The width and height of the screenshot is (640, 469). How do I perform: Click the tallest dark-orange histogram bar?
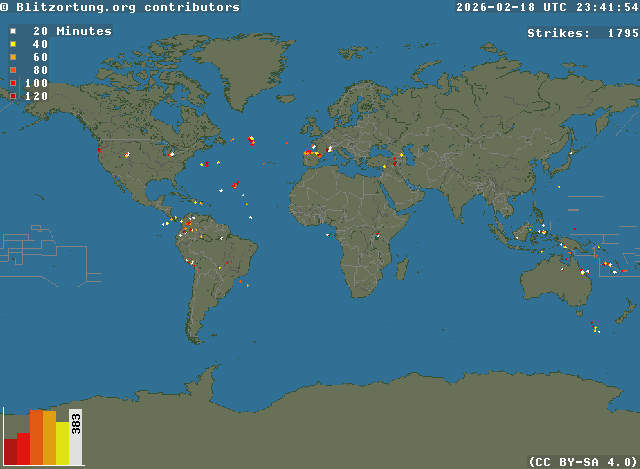36,437
